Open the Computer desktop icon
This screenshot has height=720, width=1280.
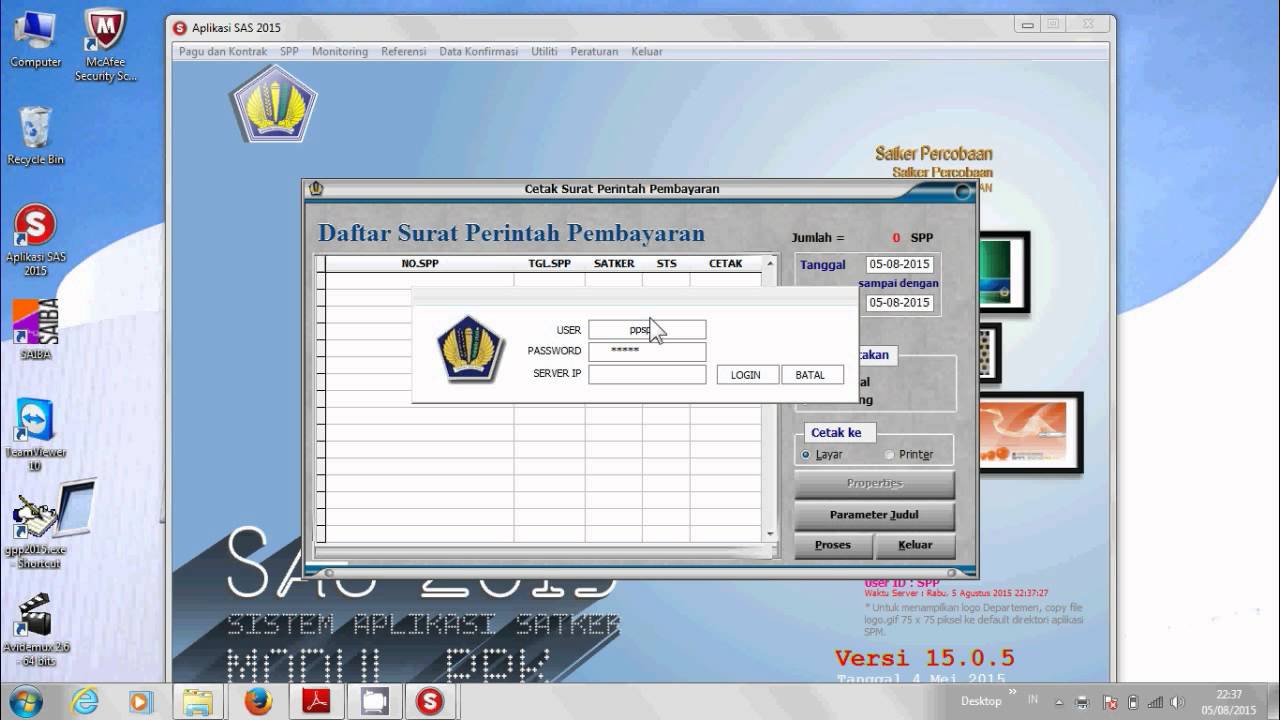36,38
